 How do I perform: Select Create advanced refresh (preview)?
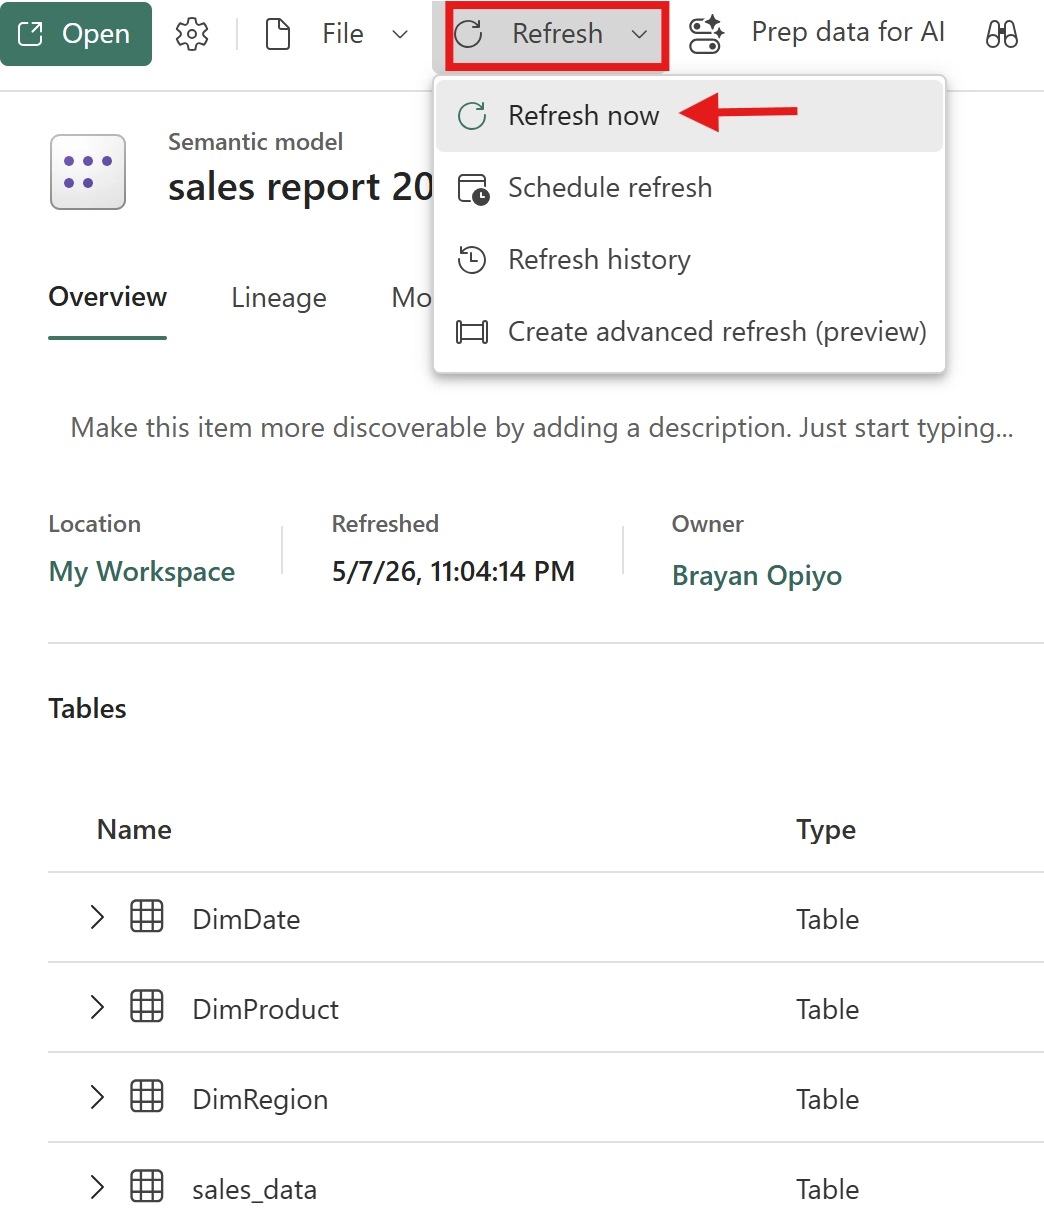[690, 332]
